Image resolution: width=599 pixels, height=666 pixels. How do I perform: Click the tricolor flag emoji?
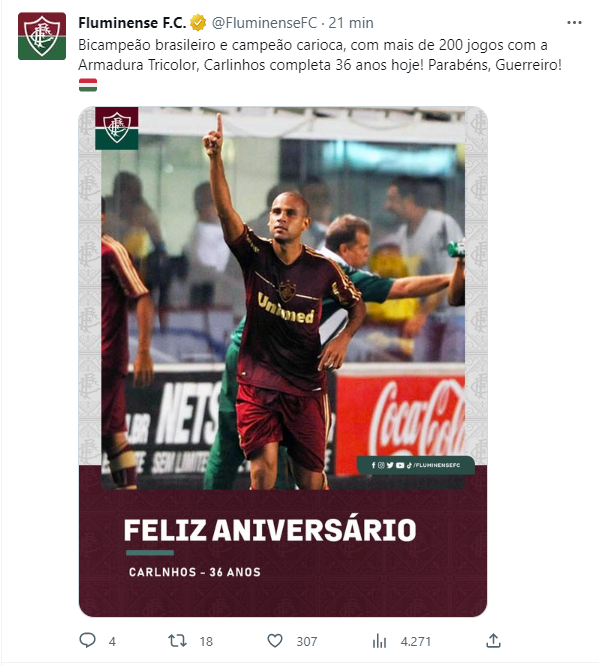coord(88,85)
